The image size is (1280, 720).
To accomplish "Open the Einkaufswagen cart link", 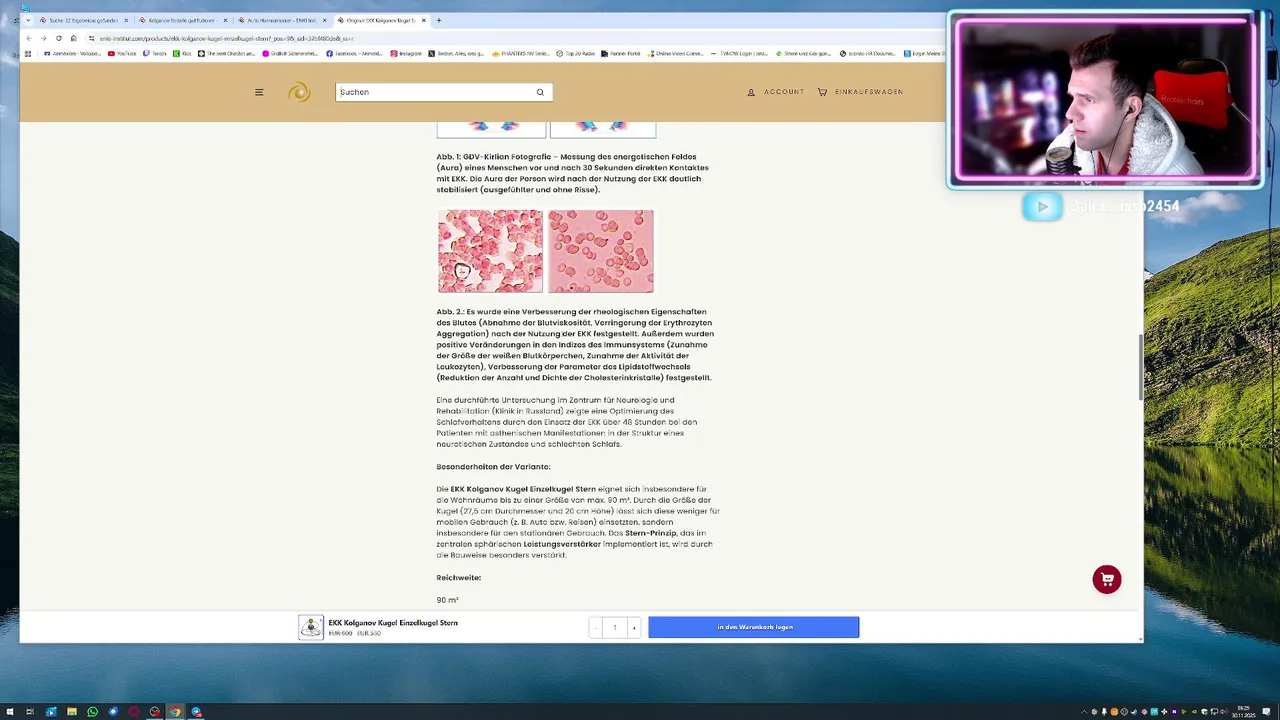I will [860, 92].
